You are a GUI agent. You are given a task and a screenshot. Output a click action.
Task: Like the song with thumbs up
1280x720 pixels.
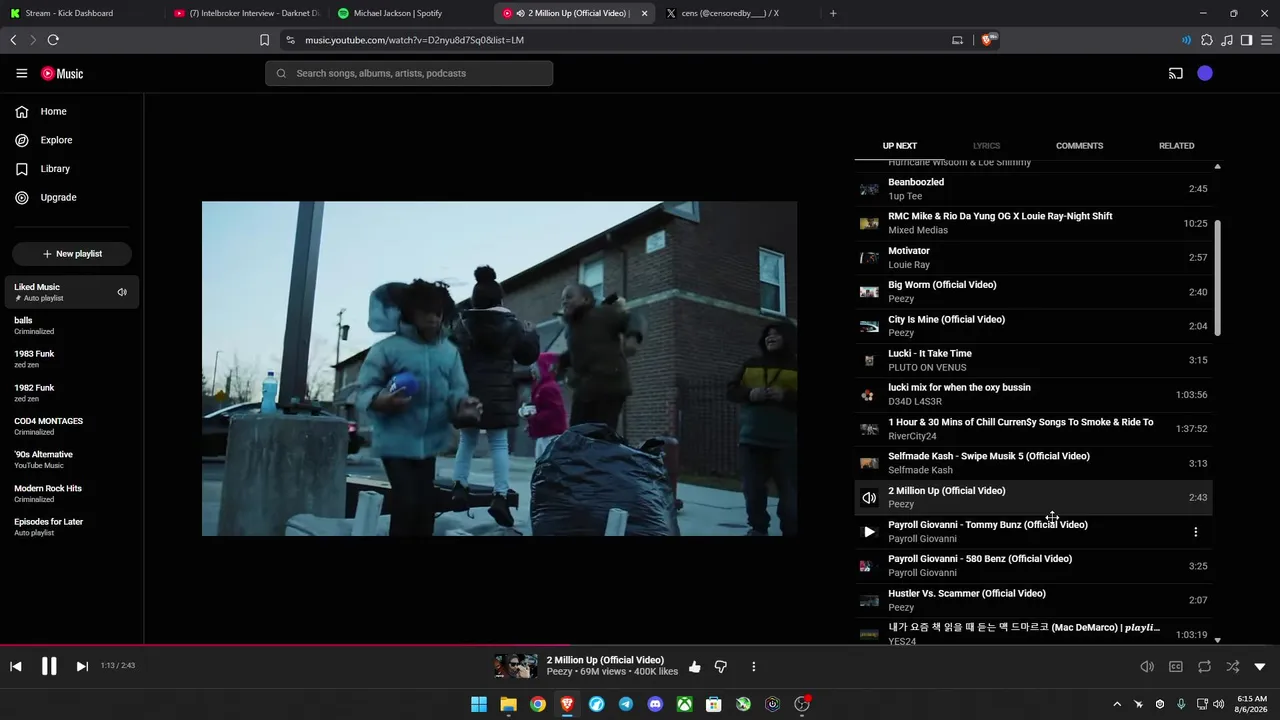(x=695, y=667)
